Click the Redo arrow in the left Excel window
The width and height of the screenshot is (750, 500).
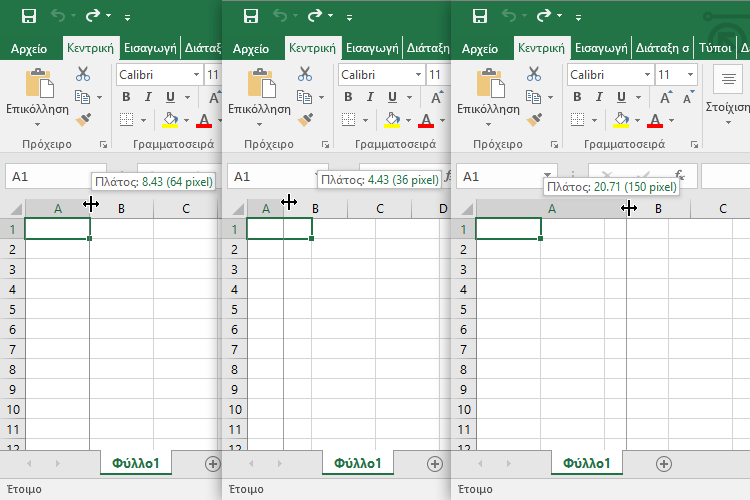click(x=92, y=16)
